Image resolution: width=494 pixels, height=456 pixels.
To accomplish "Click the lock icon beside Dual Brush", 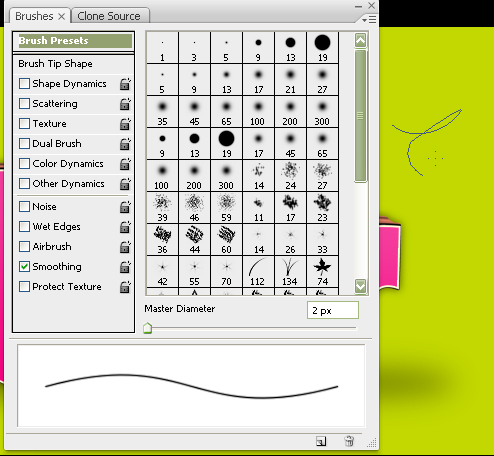I will point(125,144).
